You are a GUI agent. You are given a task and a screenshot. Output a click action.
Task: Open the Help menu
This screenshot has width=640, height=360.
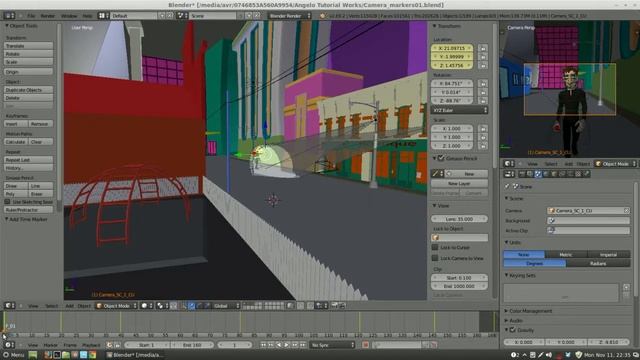(x=87, y=16)
